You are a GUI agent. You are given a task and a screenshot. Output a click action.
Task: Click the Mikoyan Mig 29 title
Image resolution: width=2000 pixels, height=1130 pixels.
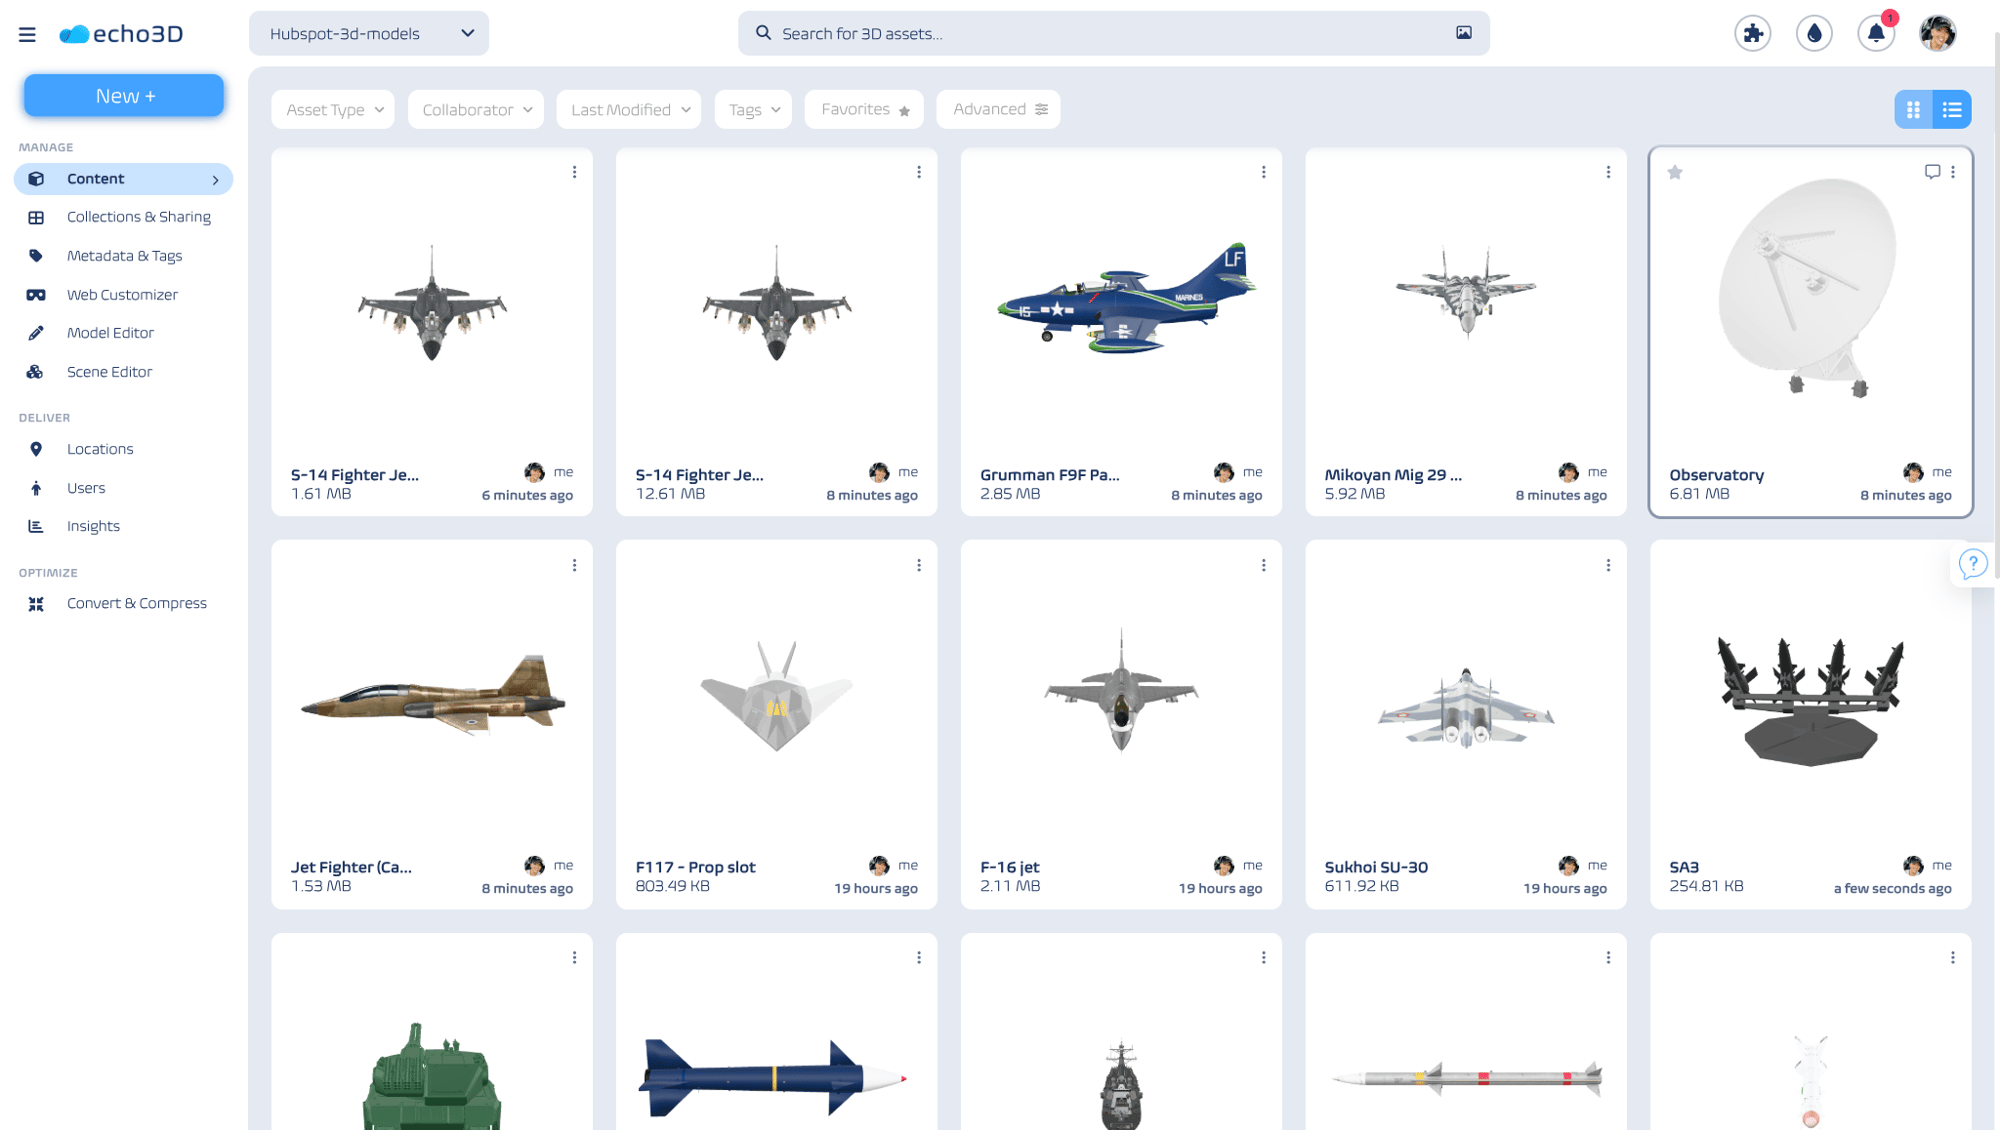1393,475
